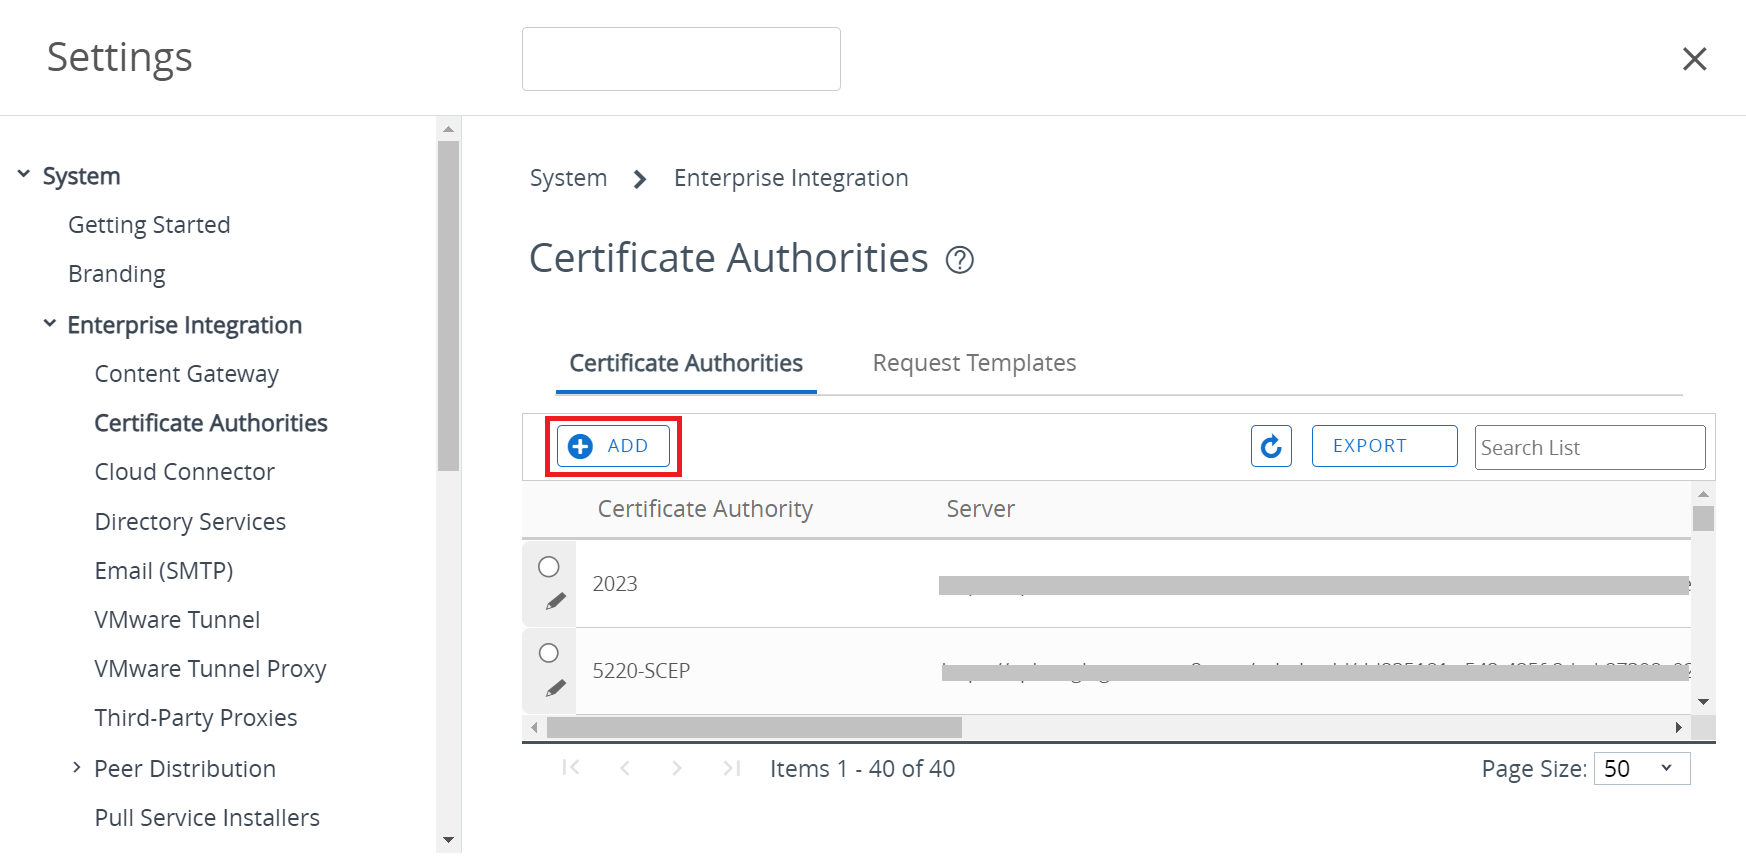Go to the first page of results
Image resolution: width=1746 pixels, height=856 pixels.
point(571,768)
